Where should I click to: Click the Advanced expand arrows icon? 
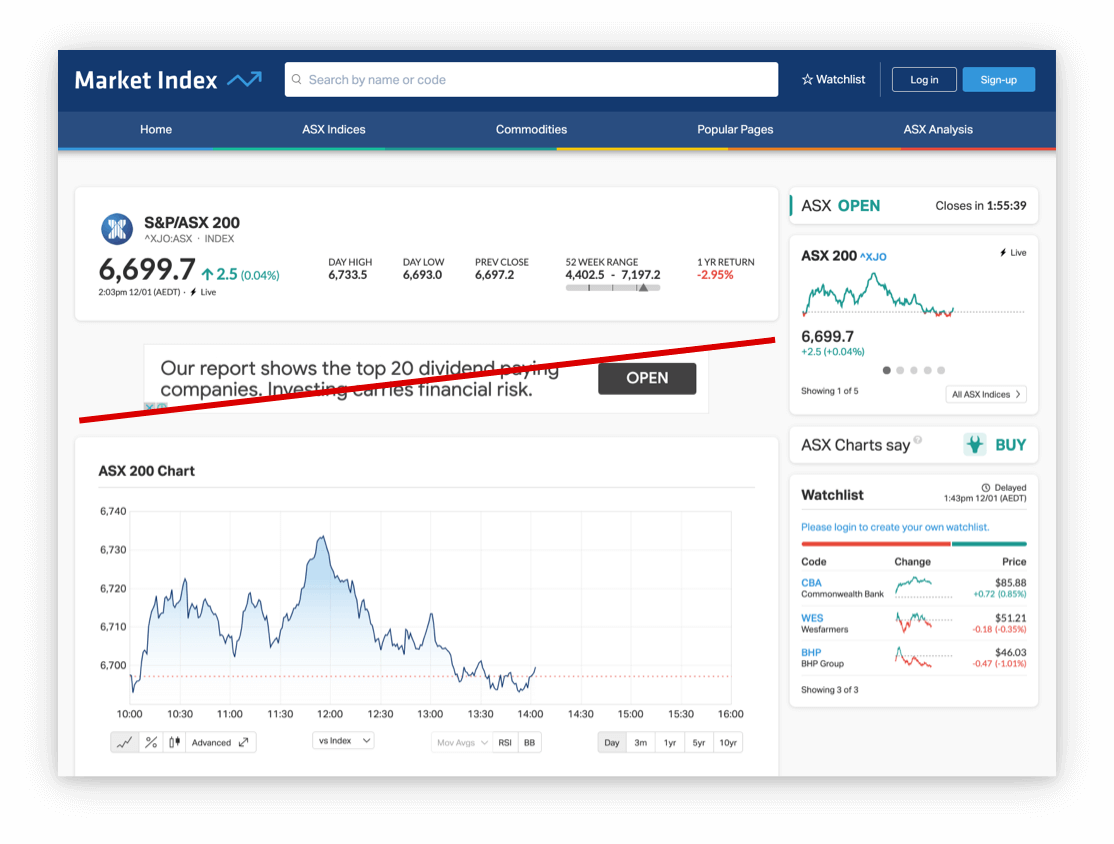click(x=244, y=742)
